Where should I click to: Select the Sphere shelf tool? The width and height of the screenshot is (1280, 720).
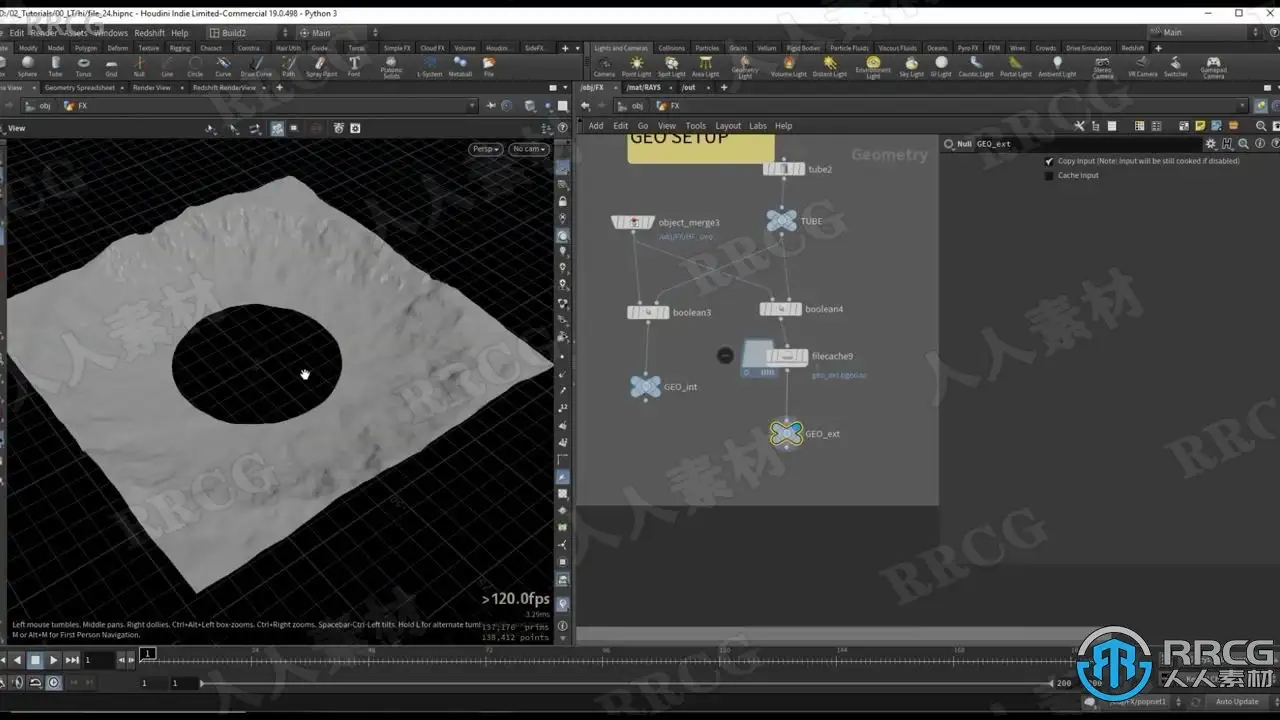tap(27, 66)
